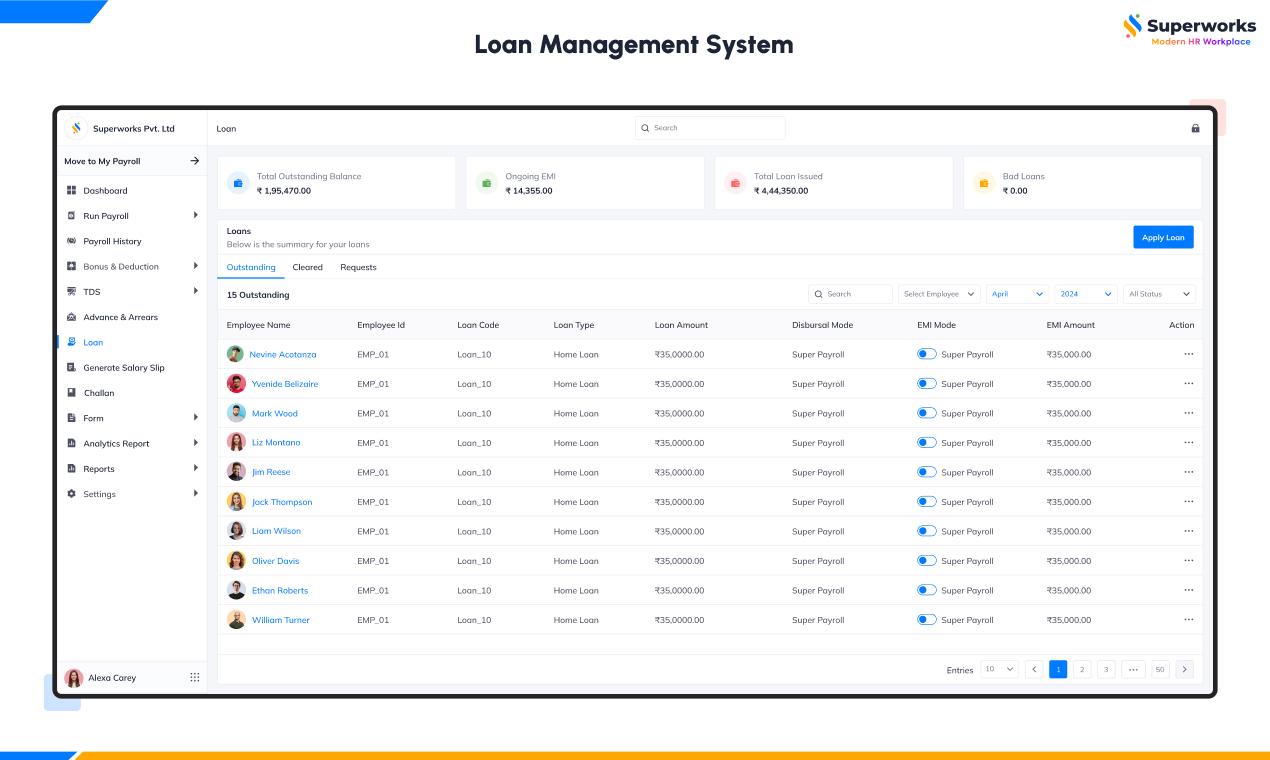This screenshot has width=1270, height=760.
Task: Click the Dashboard icon in sidebar
Action: pyautogui.click(x=71, y=190)
